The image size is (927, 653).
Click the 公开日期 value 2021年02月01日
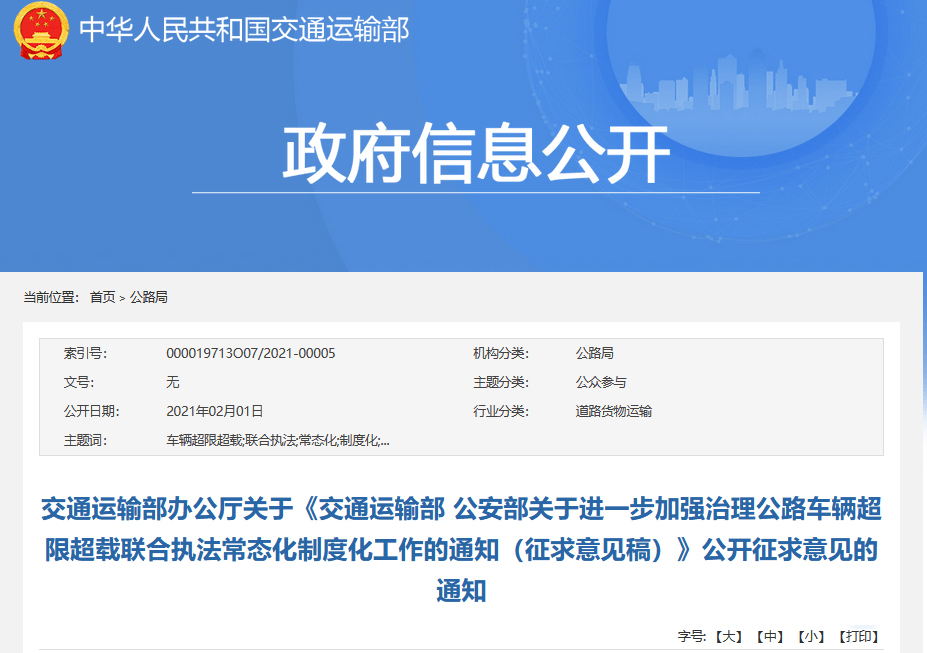pyautogui.click(x=214, y=411)
